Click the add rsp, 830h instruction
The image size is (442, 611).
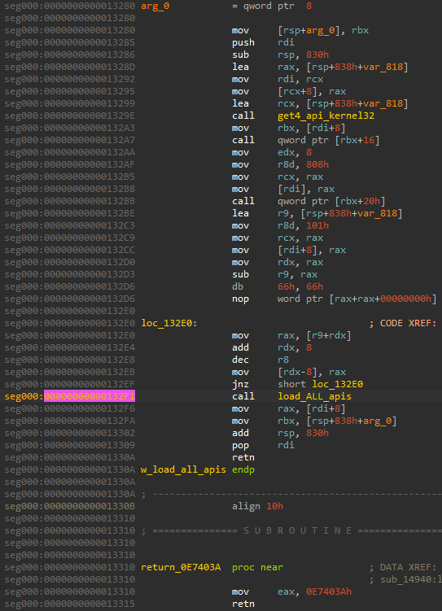[x=280, y=433]
